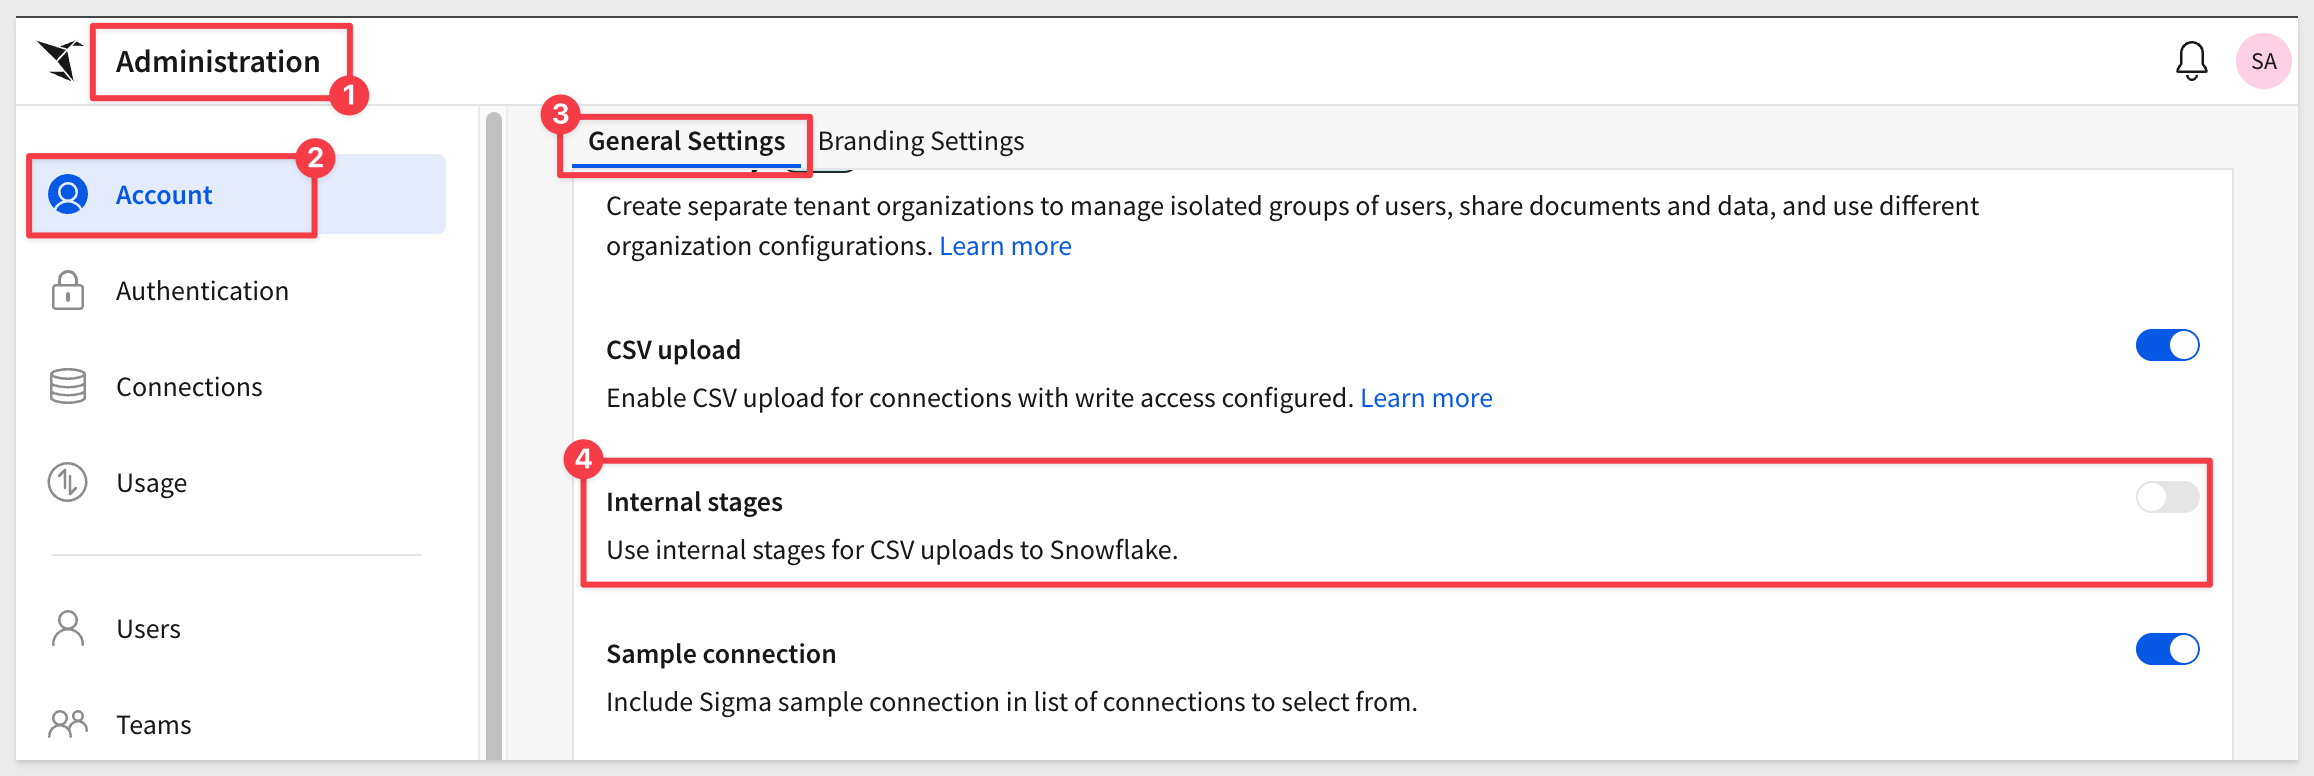Screen dimensions: 2314x776
Task: Open Learn more about tenant organizations
Action: coord(1005,246)
